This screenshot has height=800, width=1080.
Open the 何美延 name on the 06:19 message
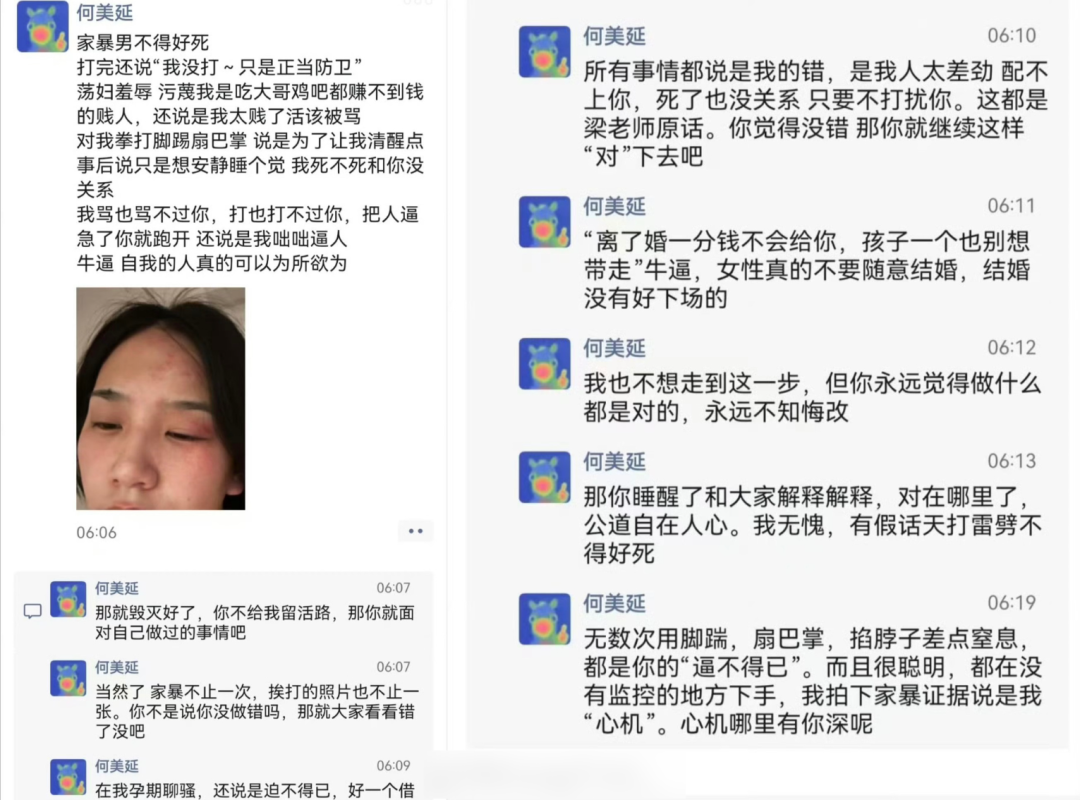(x=614, y=604)
